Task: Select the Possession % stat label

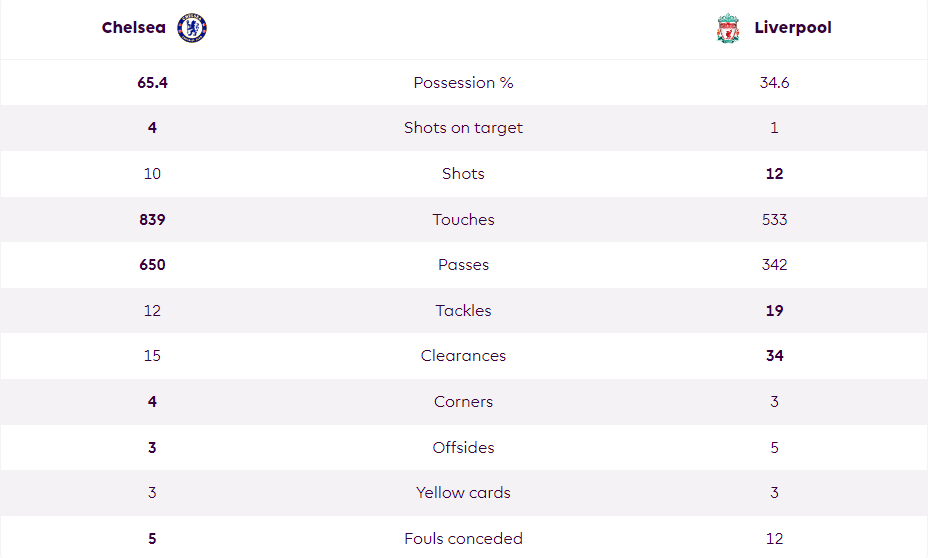Action: (463, 83)
